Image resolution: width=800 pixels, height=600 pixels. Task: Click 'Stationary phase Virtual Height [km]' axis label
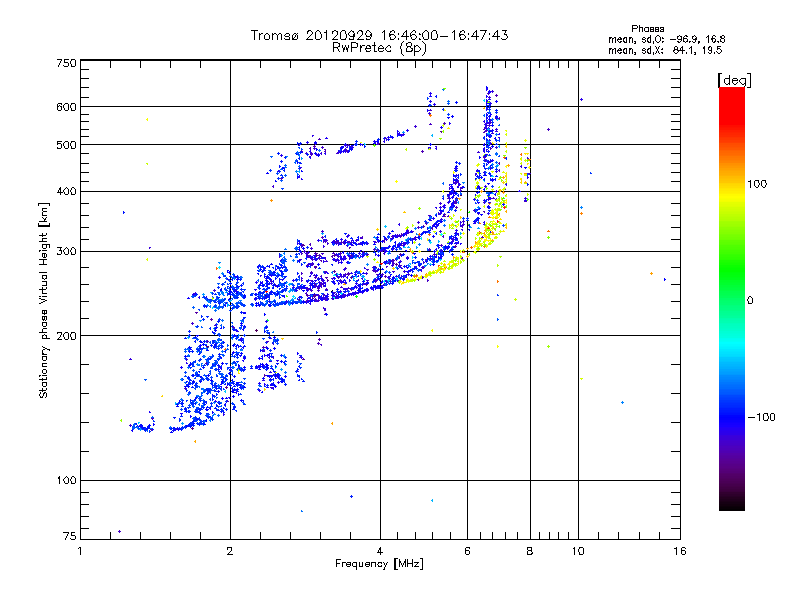[x=44, y=301]
